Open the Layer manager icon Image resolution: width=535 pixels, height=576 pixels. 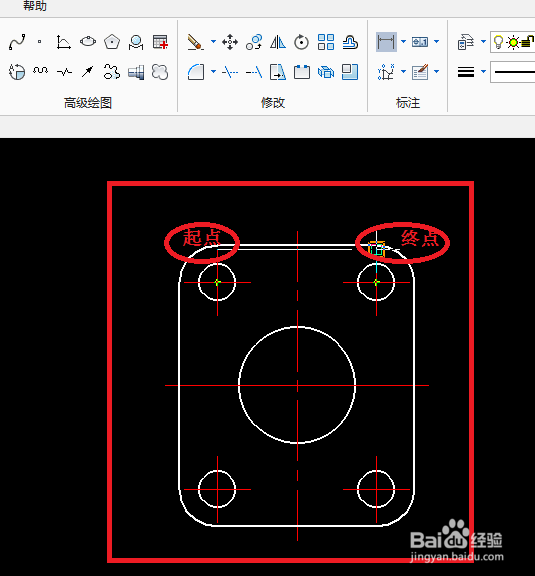pyautogui.click(x=466, y=42)
